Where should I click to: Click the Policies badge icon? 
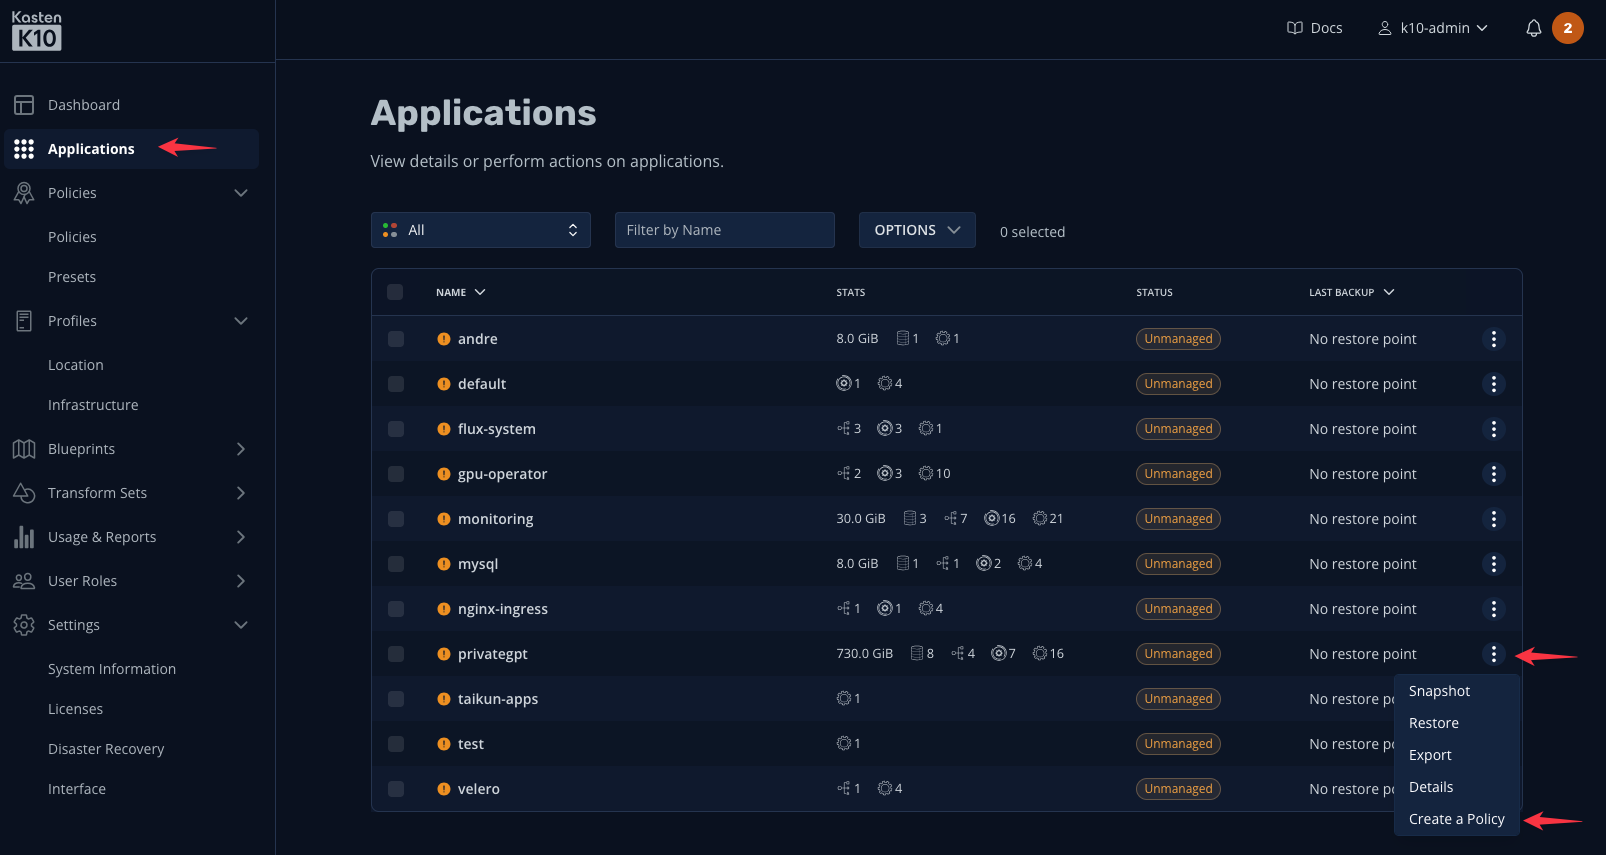(x=24, y=193)
